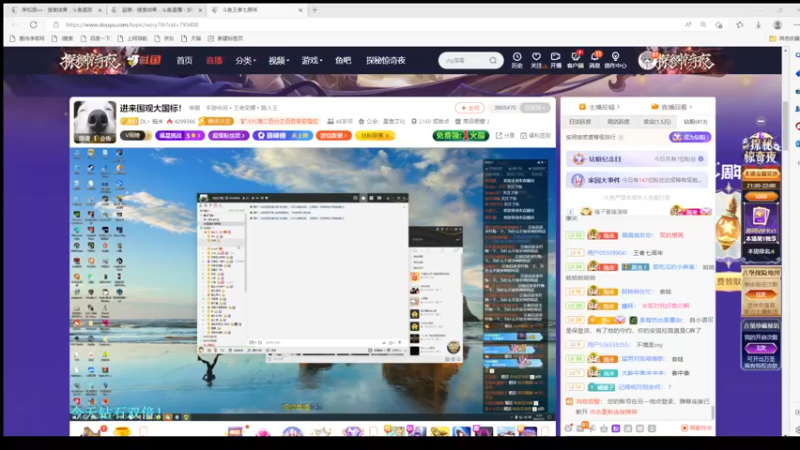Click the 发邮 button beside follower count
Screen dimensions: 800x450
[469, 108]
